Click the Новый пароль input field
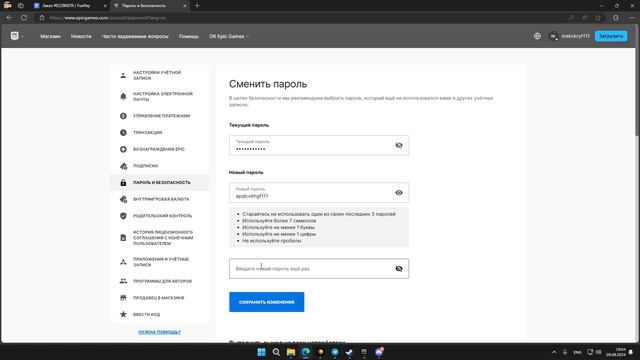The image size is (640, 360). [x=319, y=193]
